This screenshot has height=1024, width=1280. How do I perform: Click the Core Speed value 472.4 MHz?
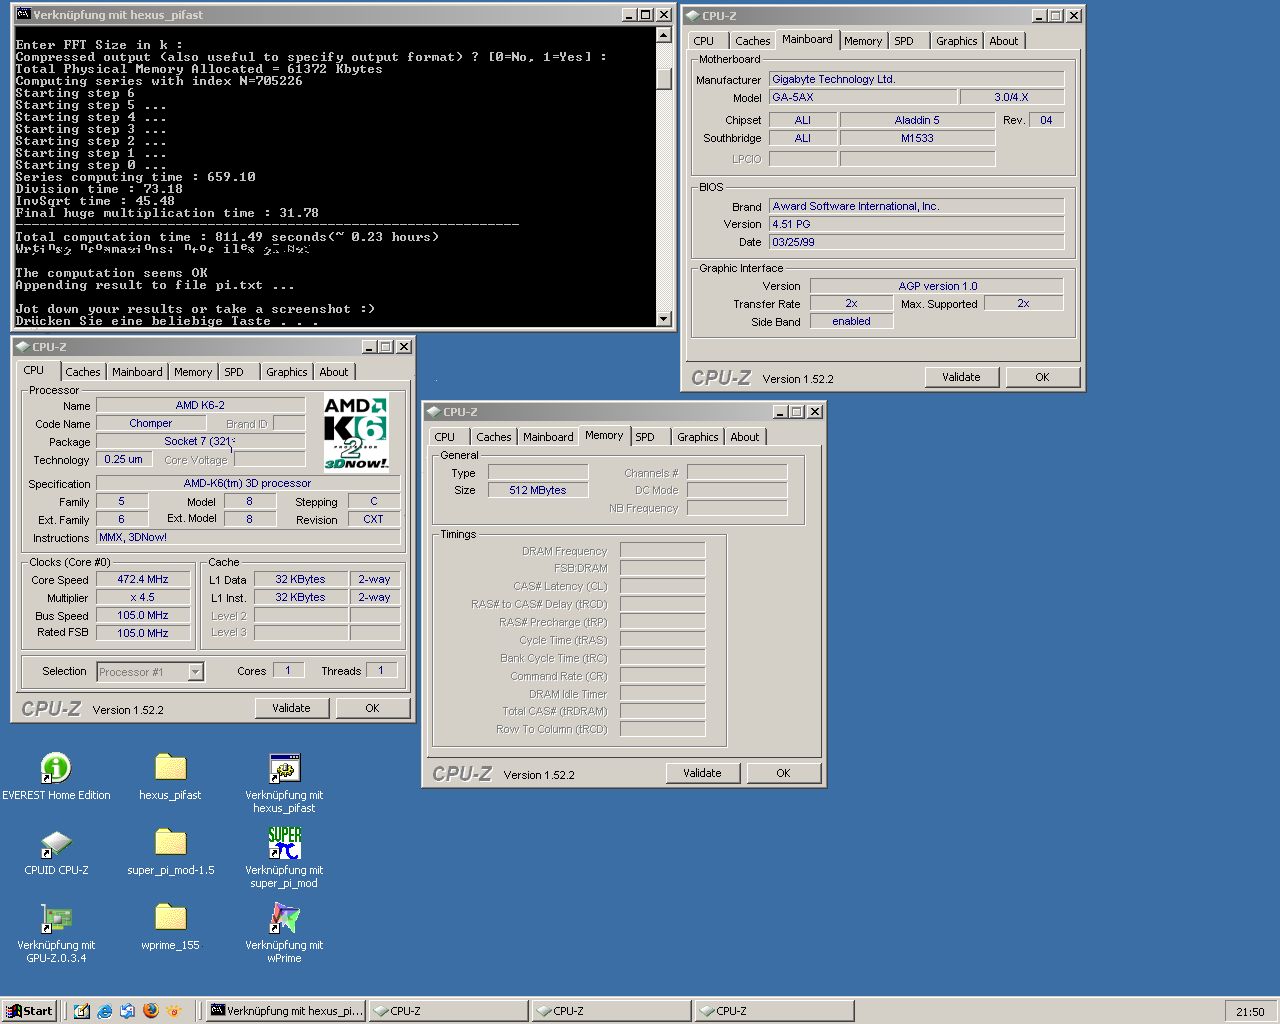[143, 579]
